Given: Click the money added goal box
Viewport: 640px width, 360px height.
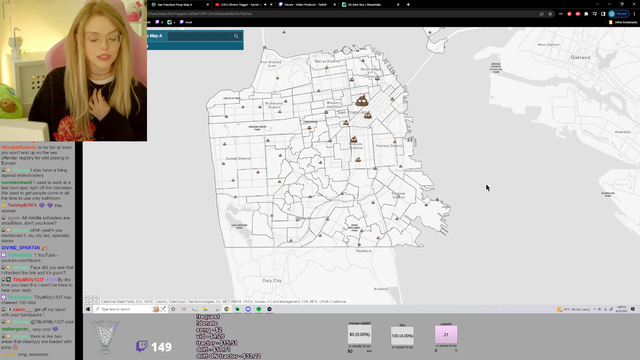Looking at the screenshot, I should 360,334.
